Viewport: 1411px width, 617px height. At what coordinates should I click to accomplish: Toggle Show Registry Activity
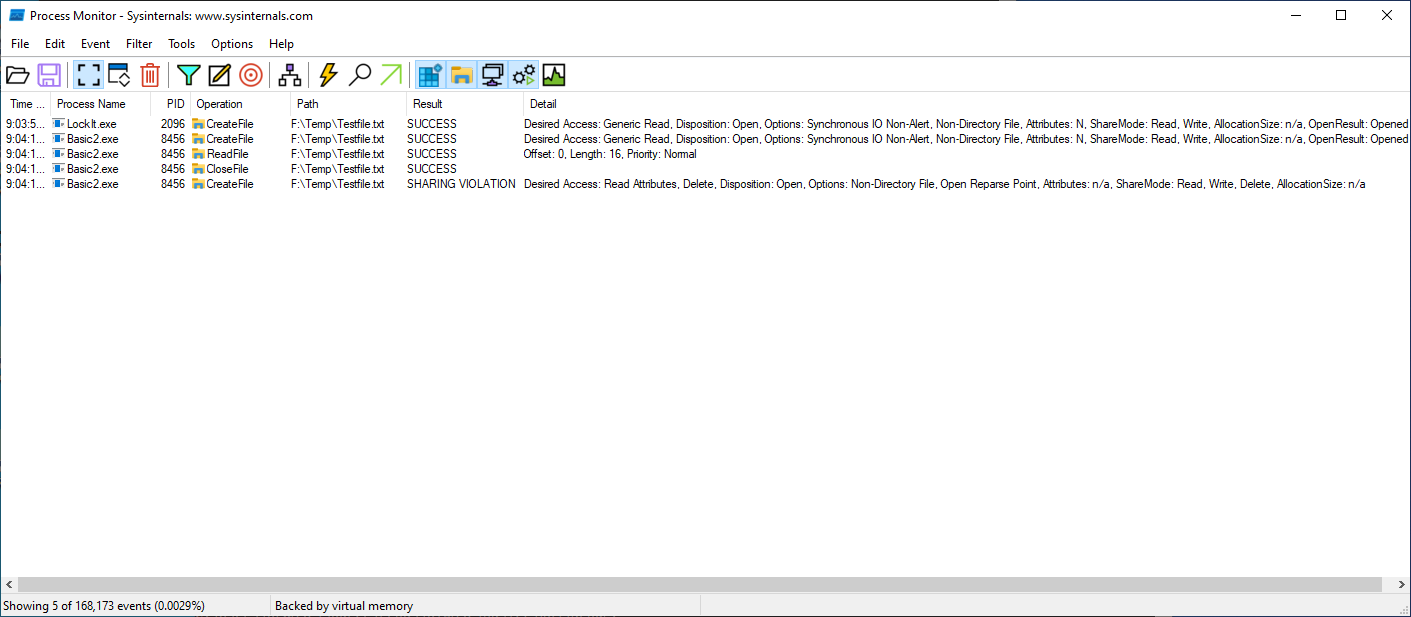coord(430,75)
